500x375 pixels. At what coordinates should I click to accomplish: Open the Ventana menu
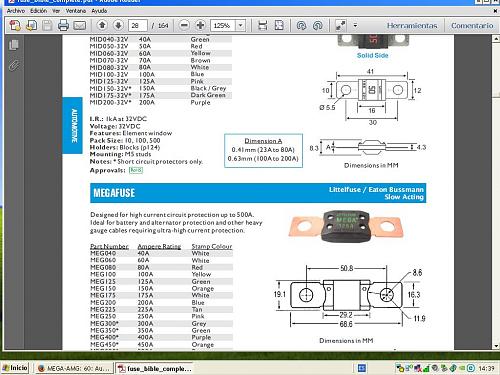pyautogui.click(x=76, y=11)
